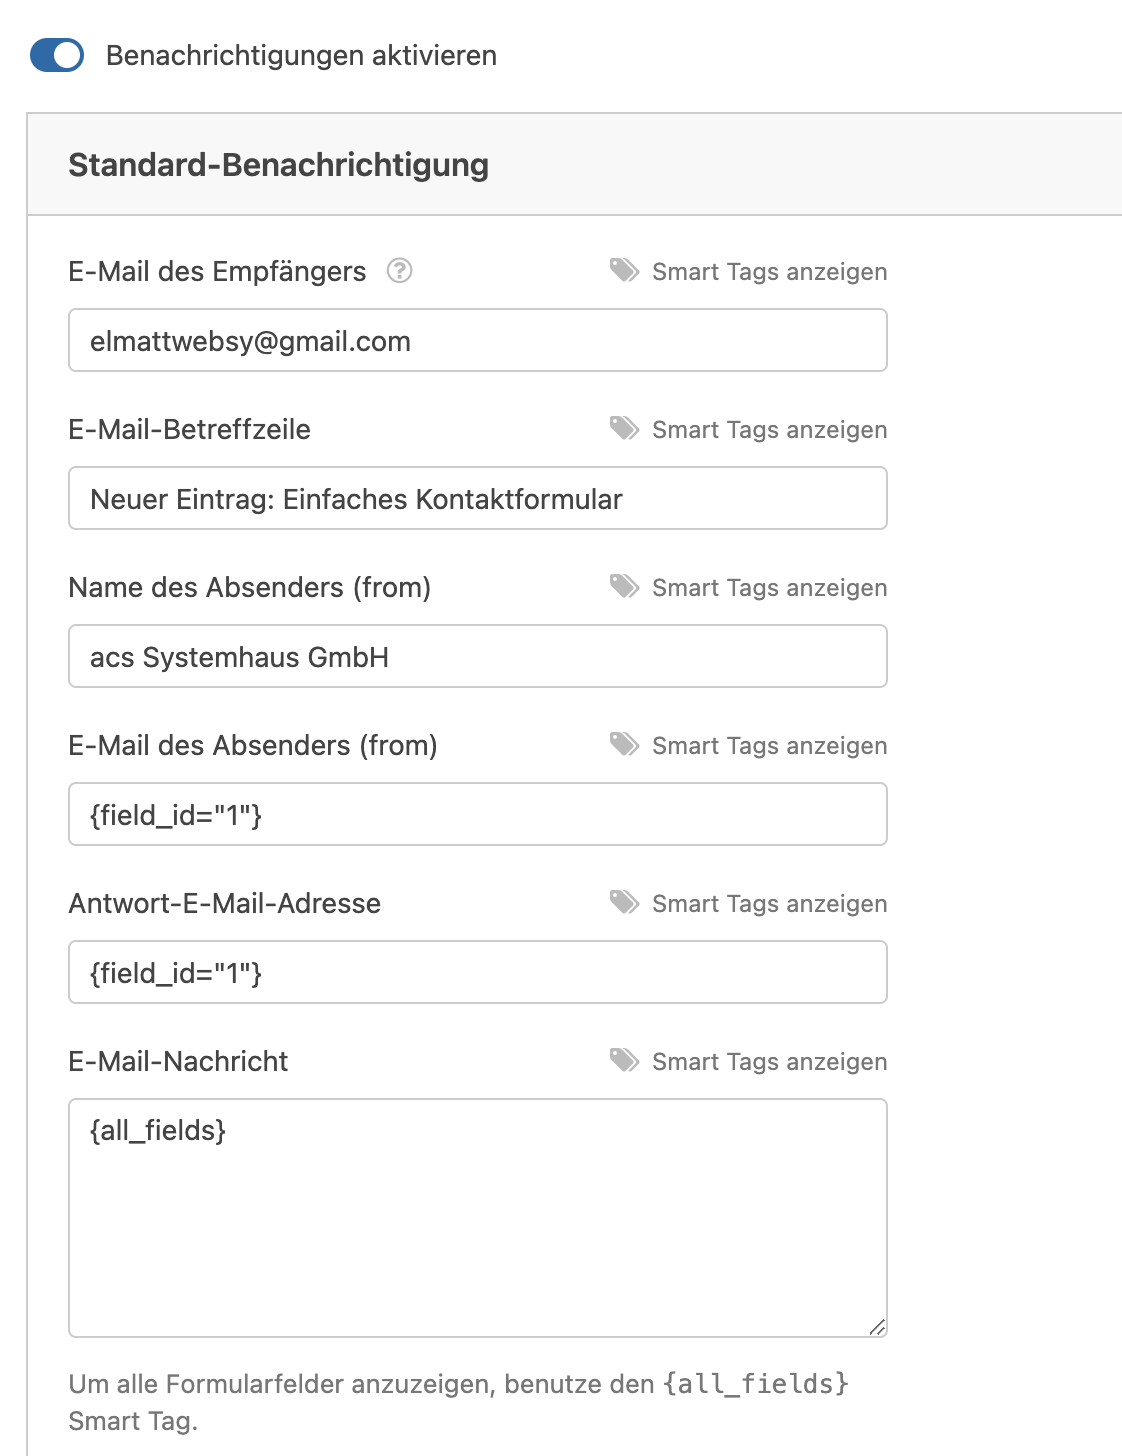Show Smart Tags for E-Mail-Nachricht
This screenshot has height=1456, width=1122.
click(769, 1062)
